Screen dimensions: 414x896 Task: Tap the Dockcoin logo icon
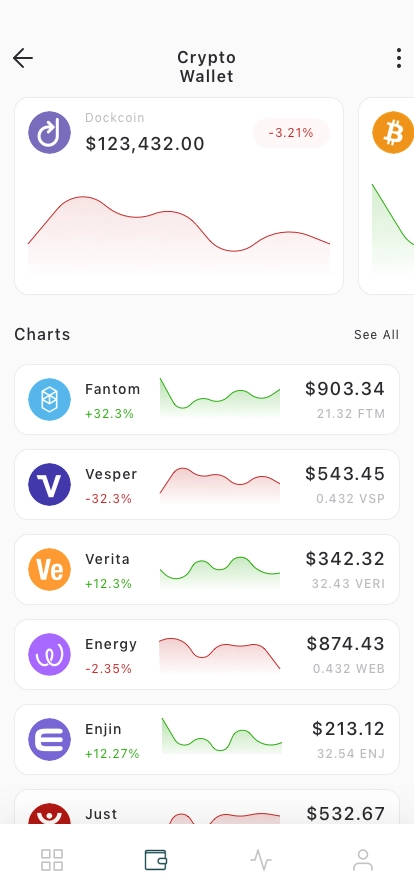click(x=50, y=133)
